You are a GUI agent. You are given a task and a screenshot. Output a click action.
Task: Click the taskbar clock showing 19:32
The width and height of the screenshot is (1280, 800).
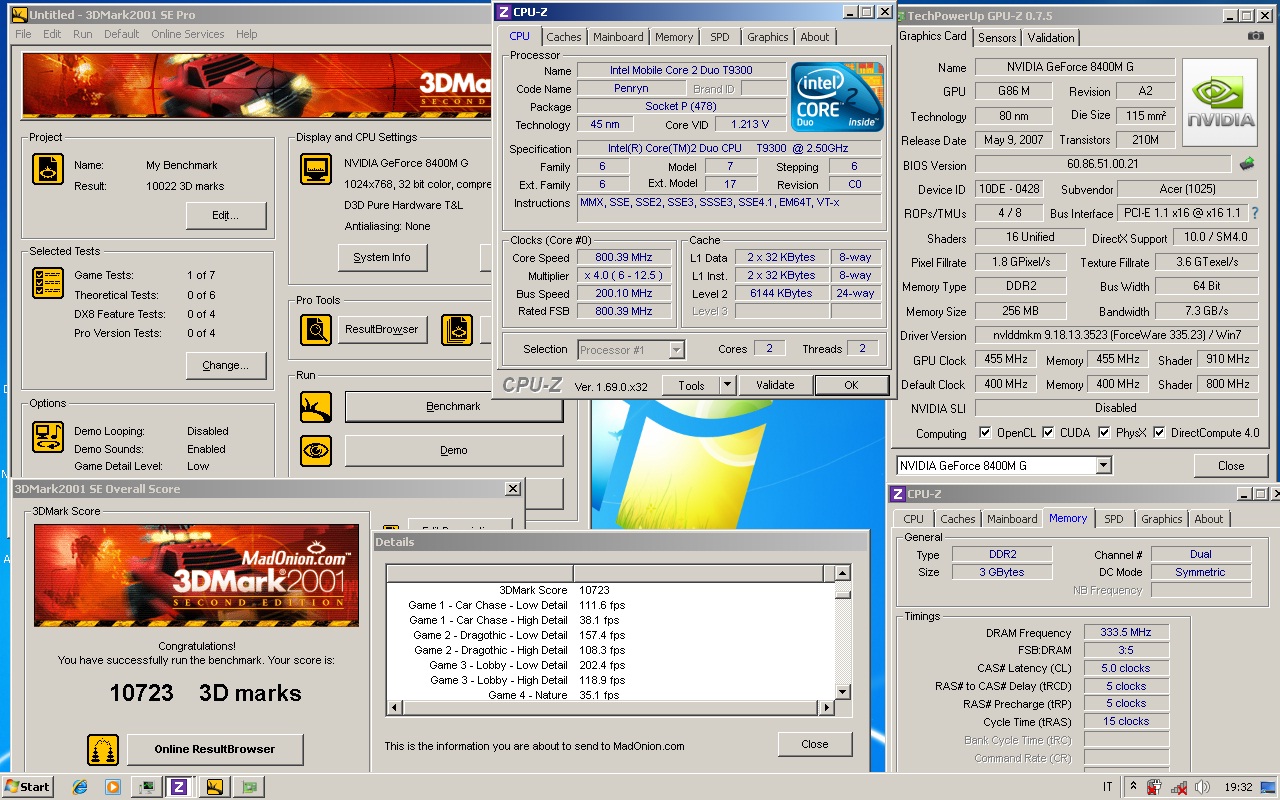click(1238, 787)
